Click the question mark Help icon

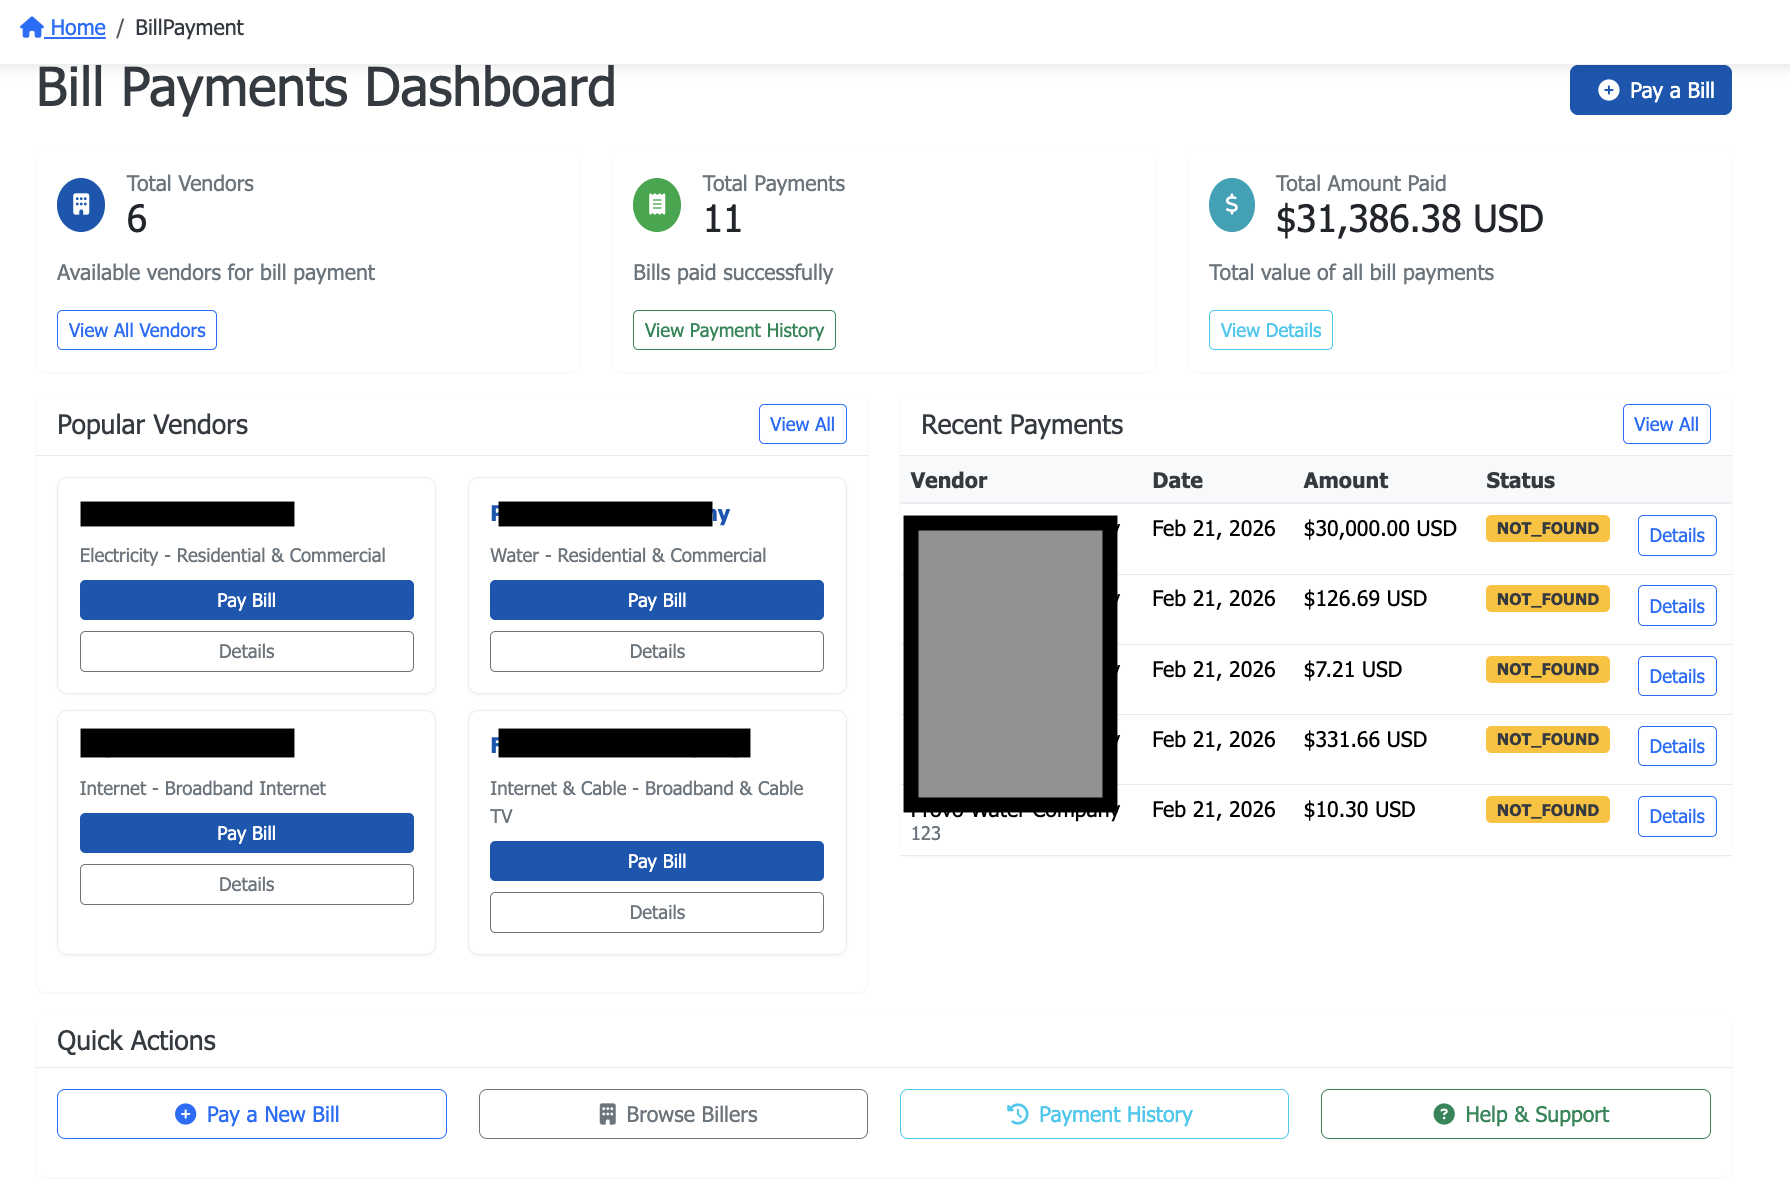coord(1444,1114)
